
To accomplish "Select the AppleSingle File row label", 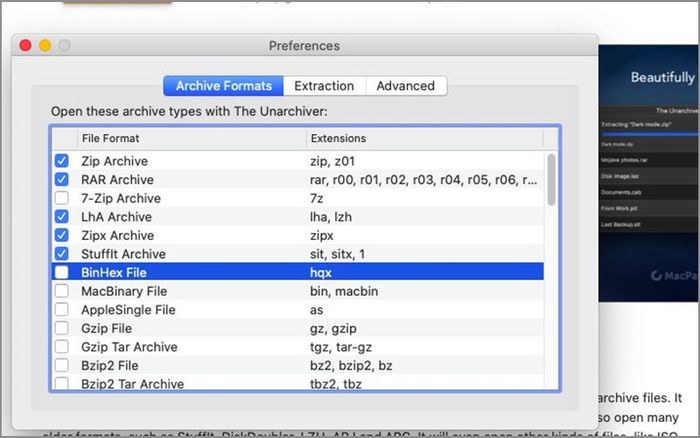I will pyautogui.click(x=128, y=310).
